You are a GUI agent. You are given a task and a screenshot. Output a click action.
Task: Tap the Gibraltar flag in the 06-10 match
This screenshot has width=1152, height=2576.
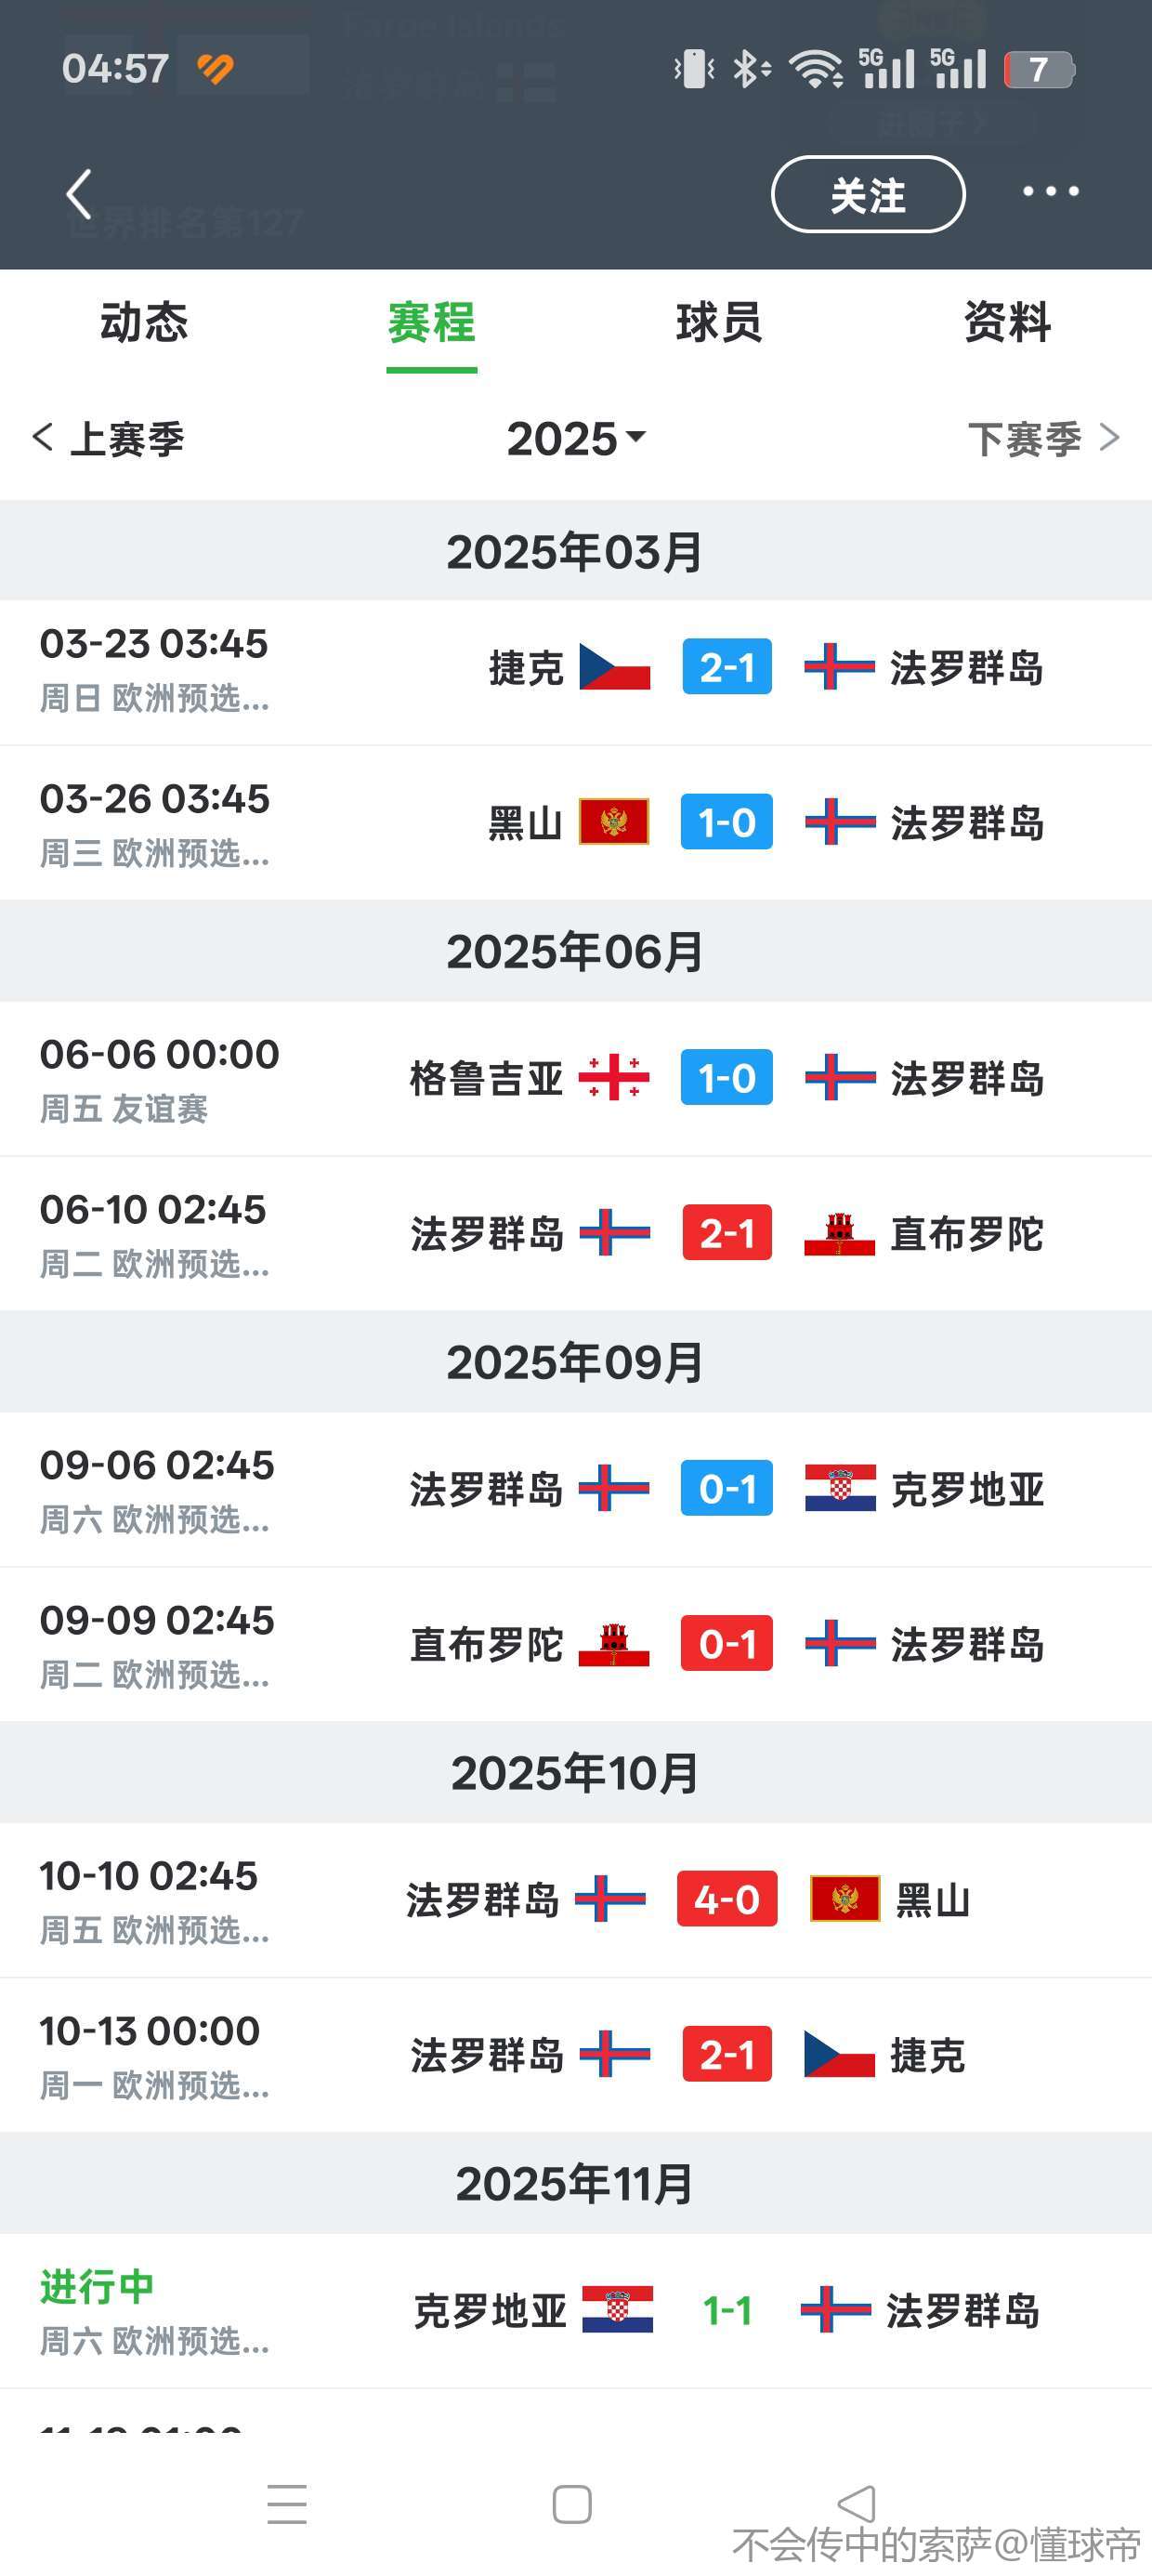[x=839, y=1233]
